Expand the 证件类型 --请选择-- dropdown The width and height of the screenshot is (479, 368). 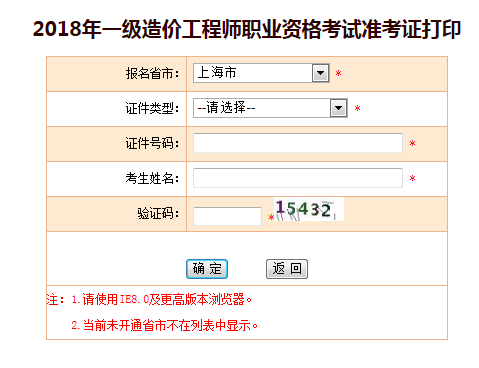coord(270,108)
